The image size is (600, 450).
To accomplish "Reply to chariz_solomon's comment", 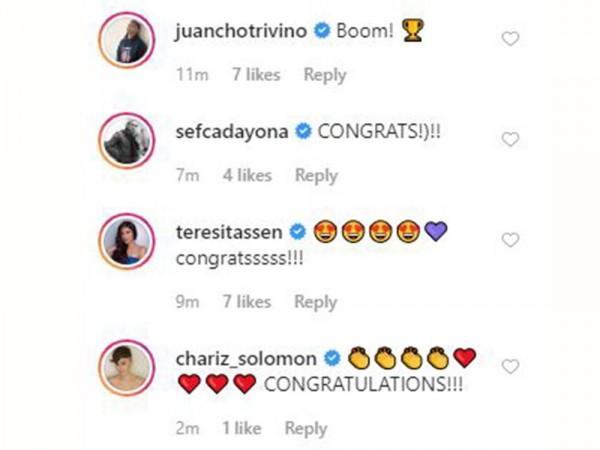I will [x=306, y=428].
